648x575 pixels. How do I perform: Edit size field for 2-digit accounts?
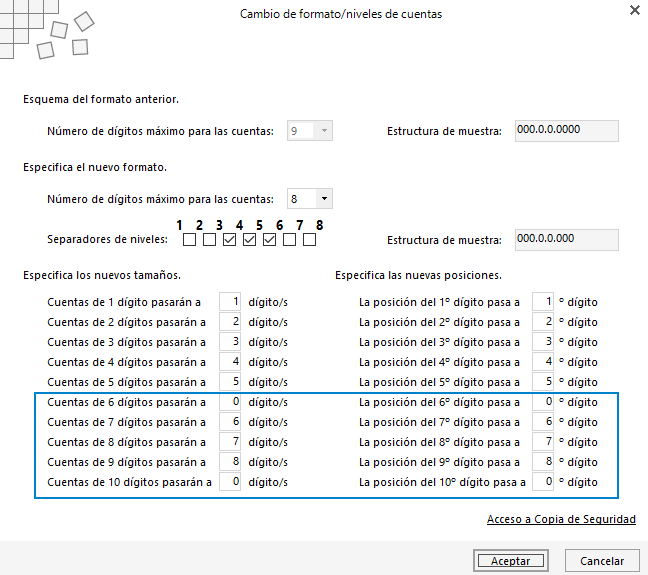(230, 322)
